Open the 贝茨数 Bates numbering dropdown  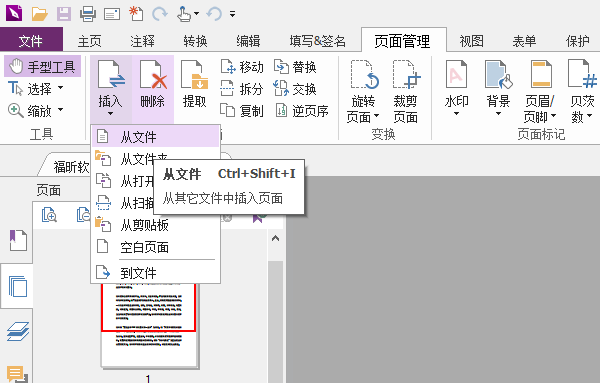(582, 91)
